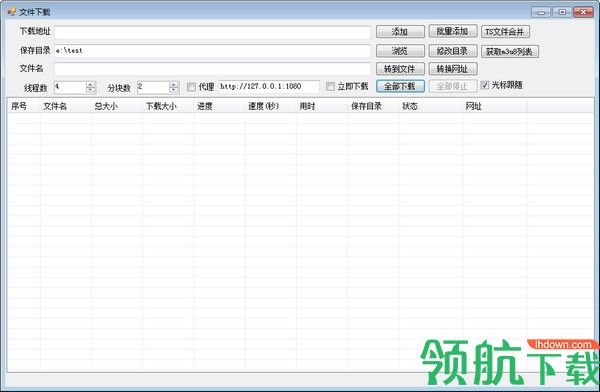Sort by the 保存目录 column header
Screen dimensions: 600x392
pos(373,106)
